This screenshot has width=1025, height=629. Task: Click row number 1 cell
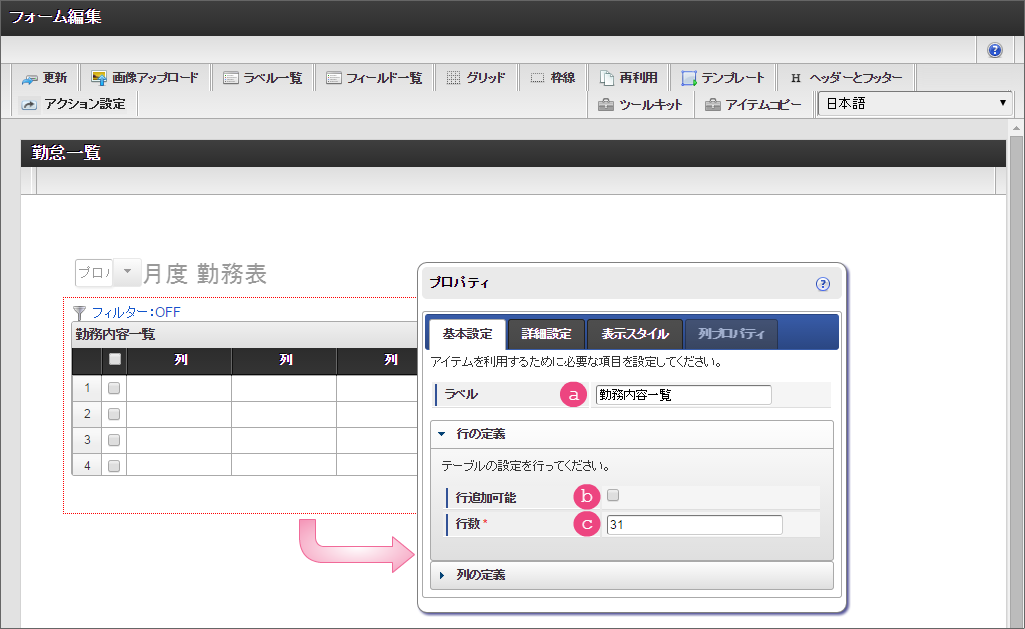pos(87,388)
